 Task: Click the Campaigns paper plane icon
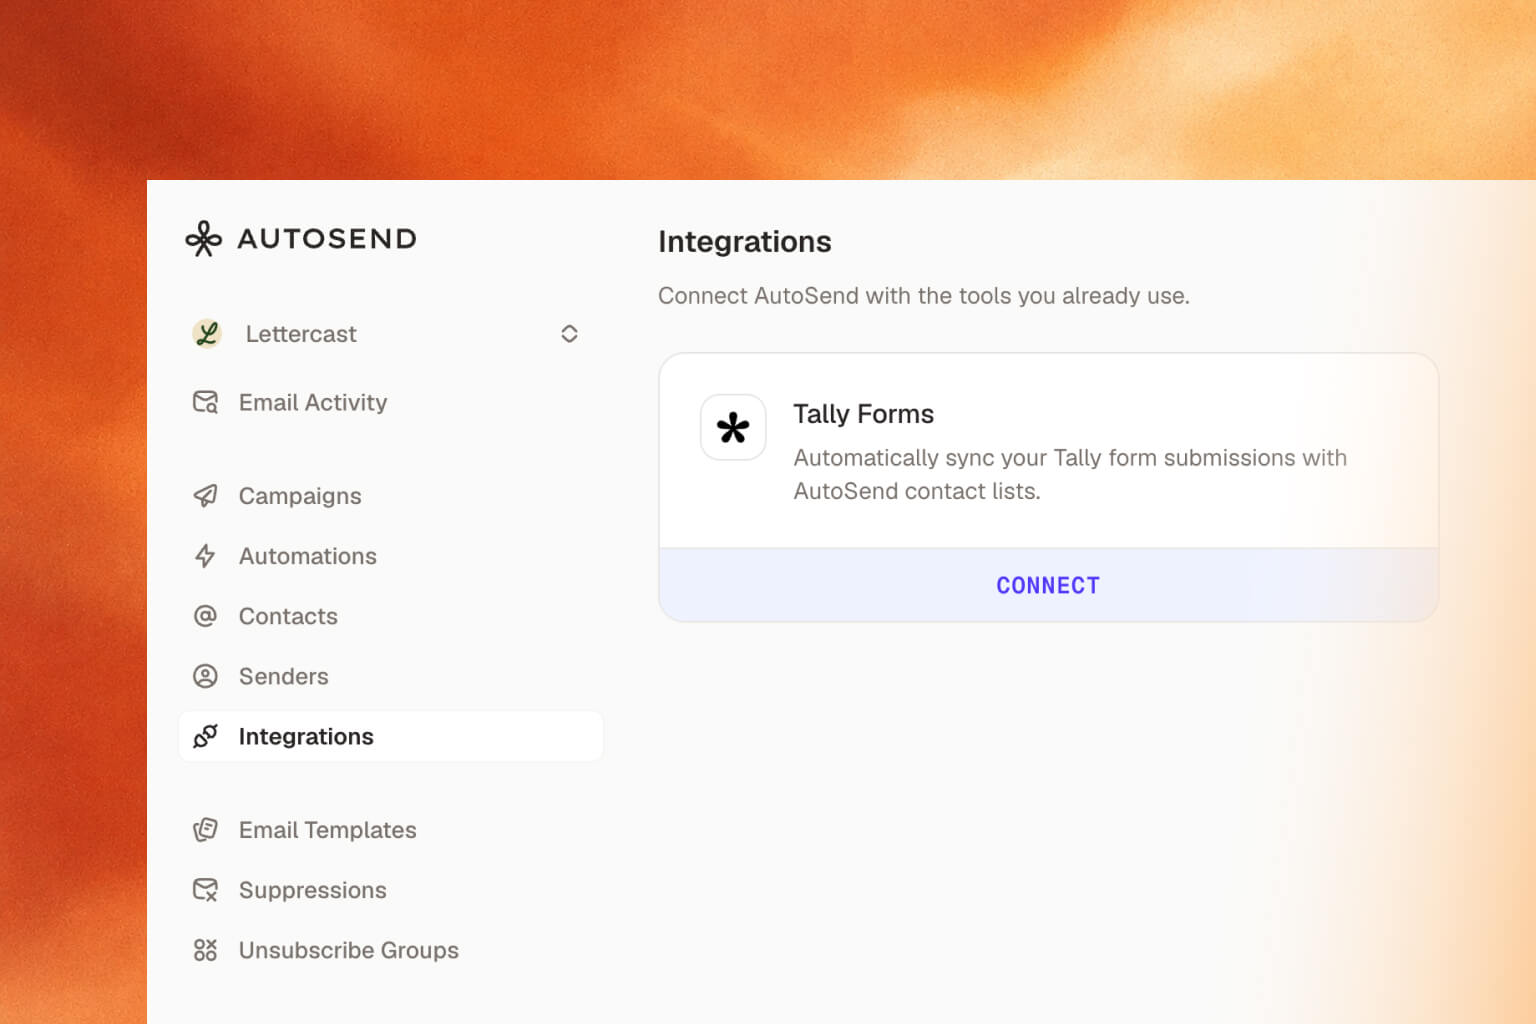tap(205, 496)
